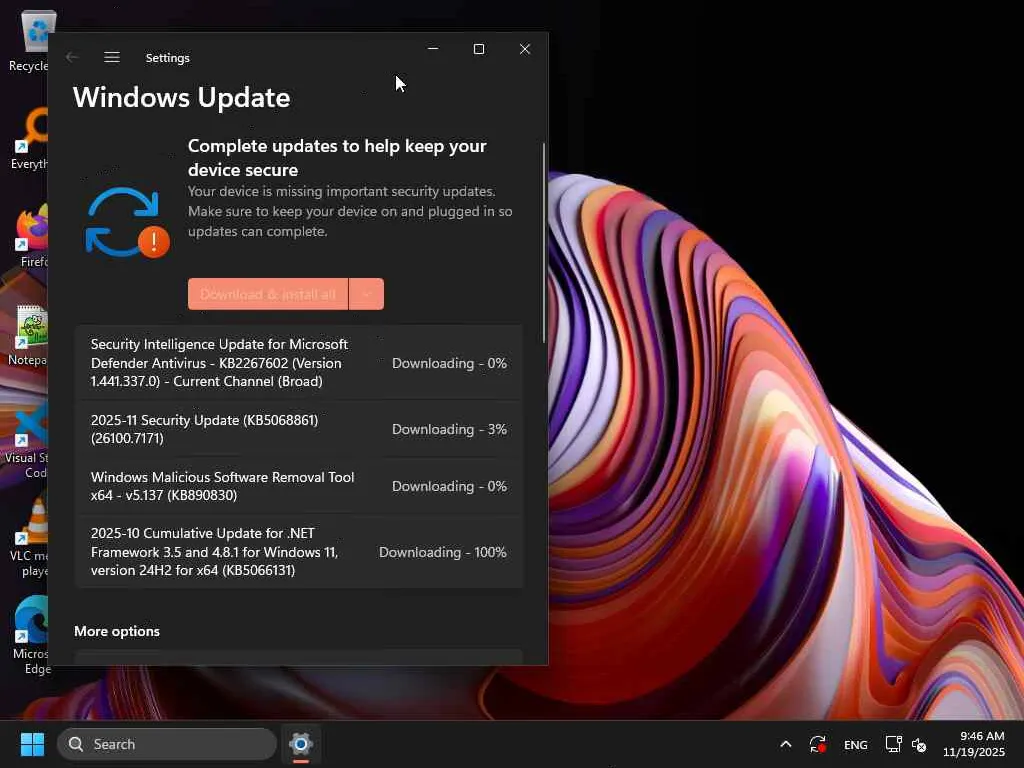This screenshot has width=1024, height=768.
Task: Select the Microsoft Edge desktop shortcut
Action: pos(30,635)
